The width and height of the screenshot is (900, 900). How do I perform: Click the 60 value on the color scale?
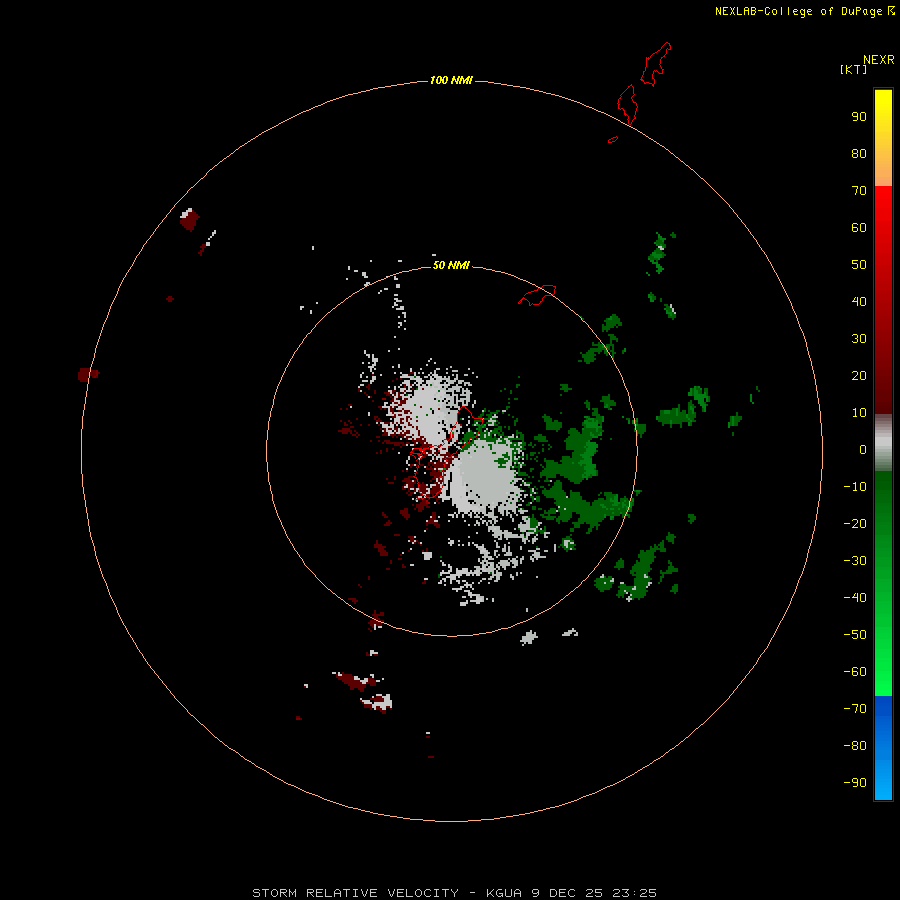point(859,228)
